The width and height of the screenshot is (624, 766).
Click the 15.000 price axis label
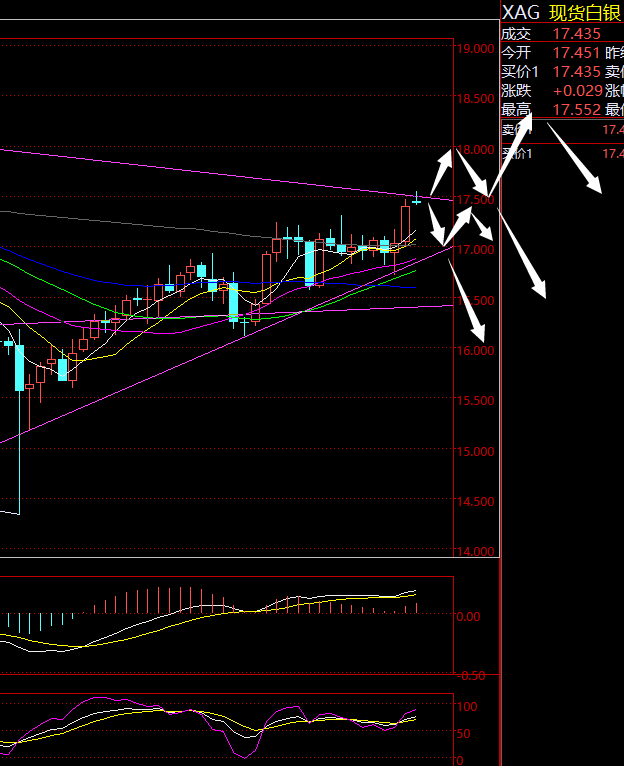[x=475, y=450]
